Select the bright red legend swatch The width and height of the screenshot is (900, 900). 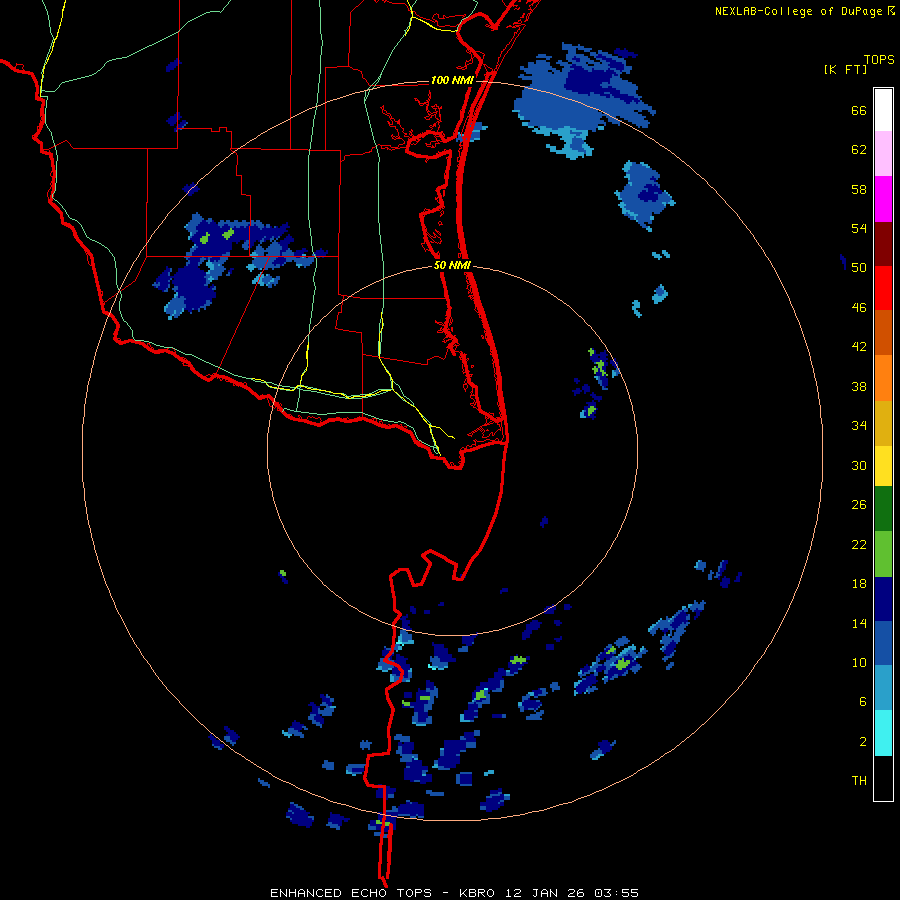883,288
